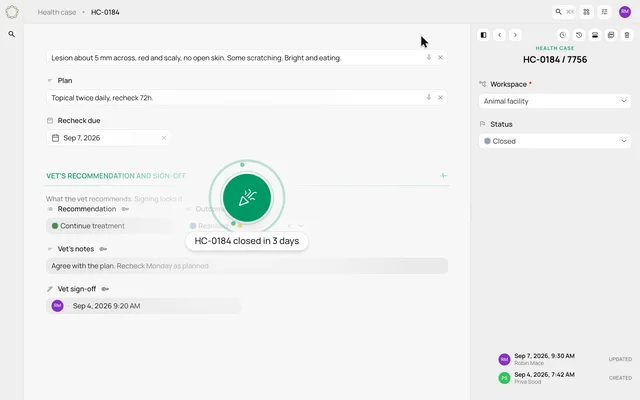
Task: Click the Vet sign-off field dated Sep 4
Action: [143, 306]
